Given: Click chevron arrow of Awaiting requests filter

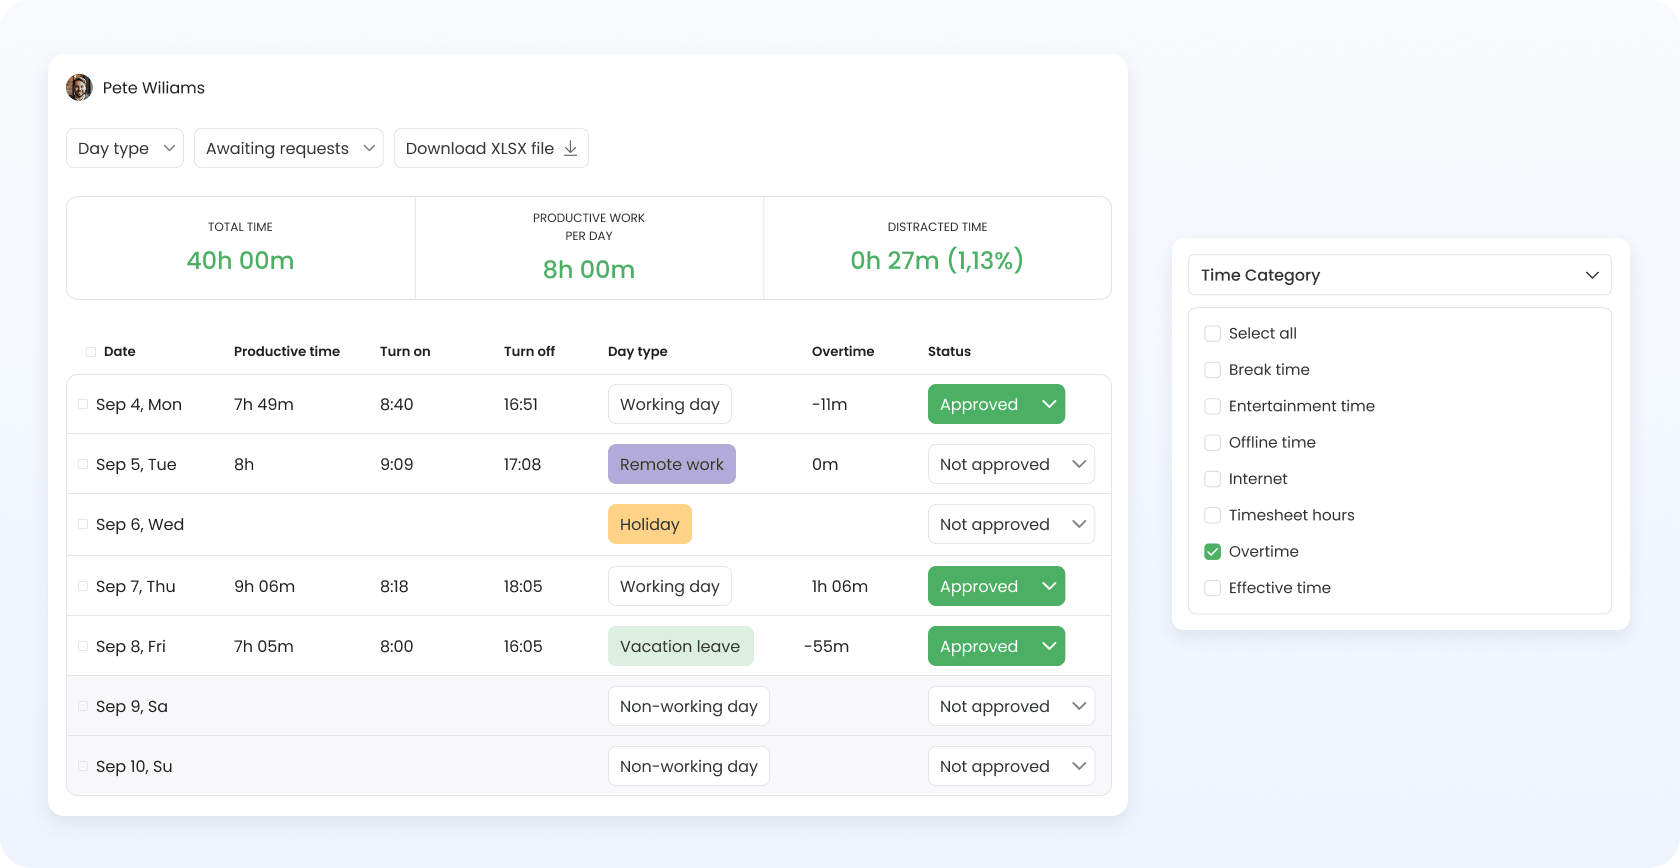Looking at the screenshot, I should pos(369,148).
